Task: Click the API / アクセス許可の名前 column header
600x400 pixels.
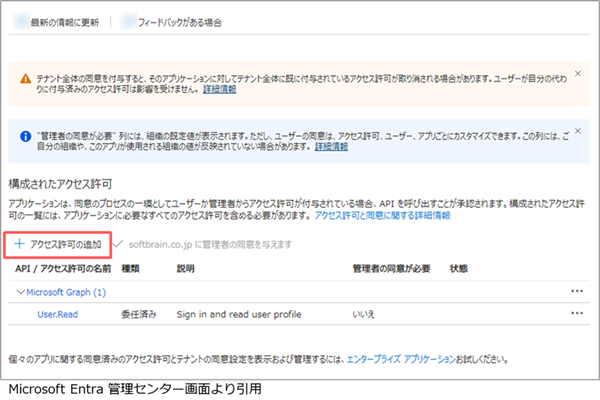Action: coord(62,268)
